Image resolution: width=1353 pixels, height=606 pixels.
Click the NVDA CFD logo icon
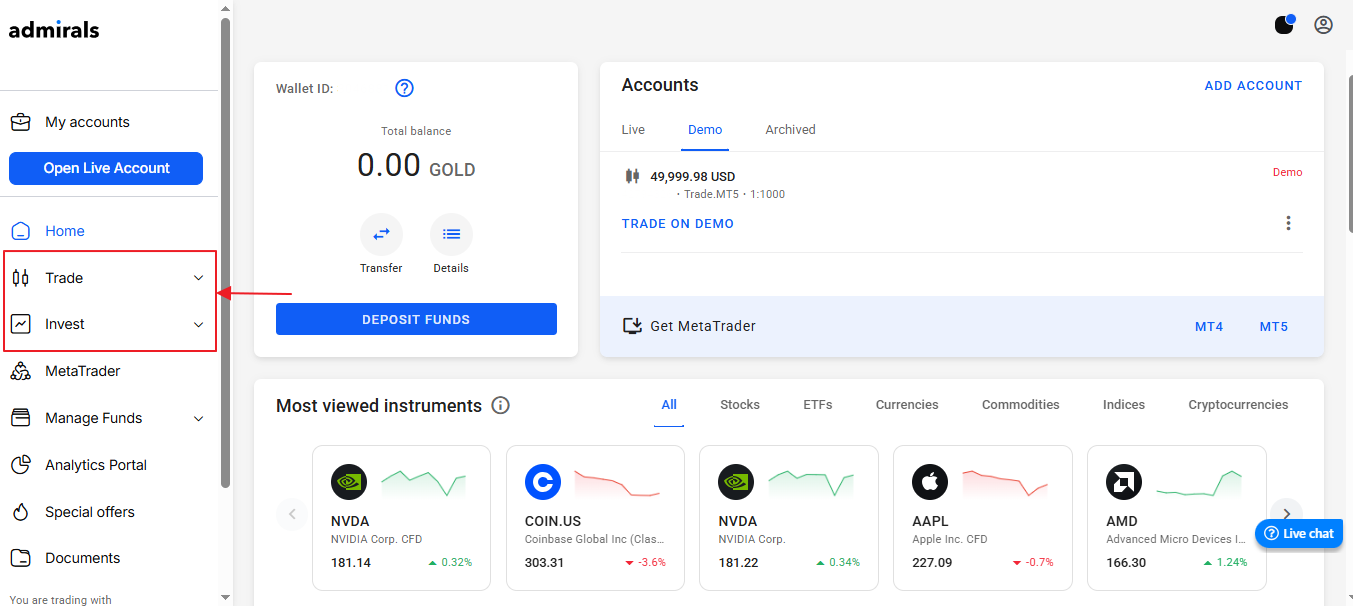click(349, 482)
